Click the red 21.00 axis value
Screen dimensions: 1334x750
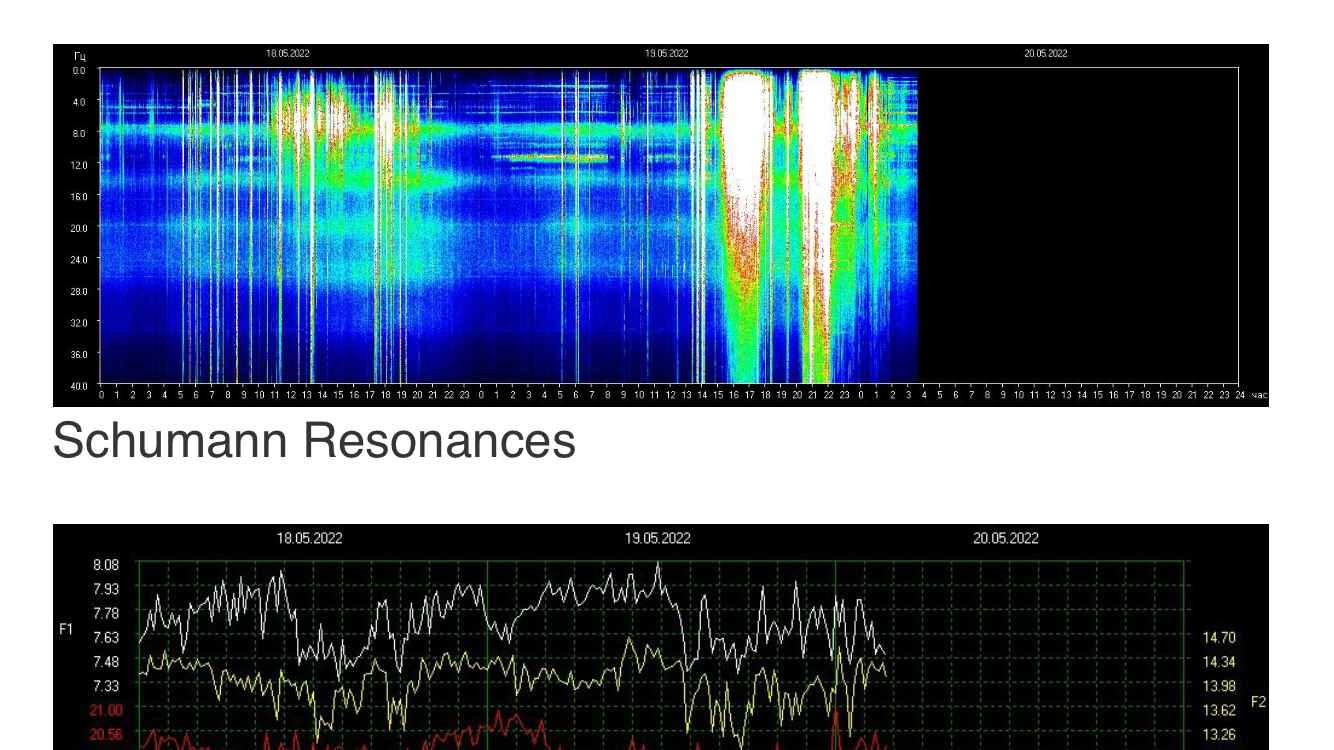point(105,710)
